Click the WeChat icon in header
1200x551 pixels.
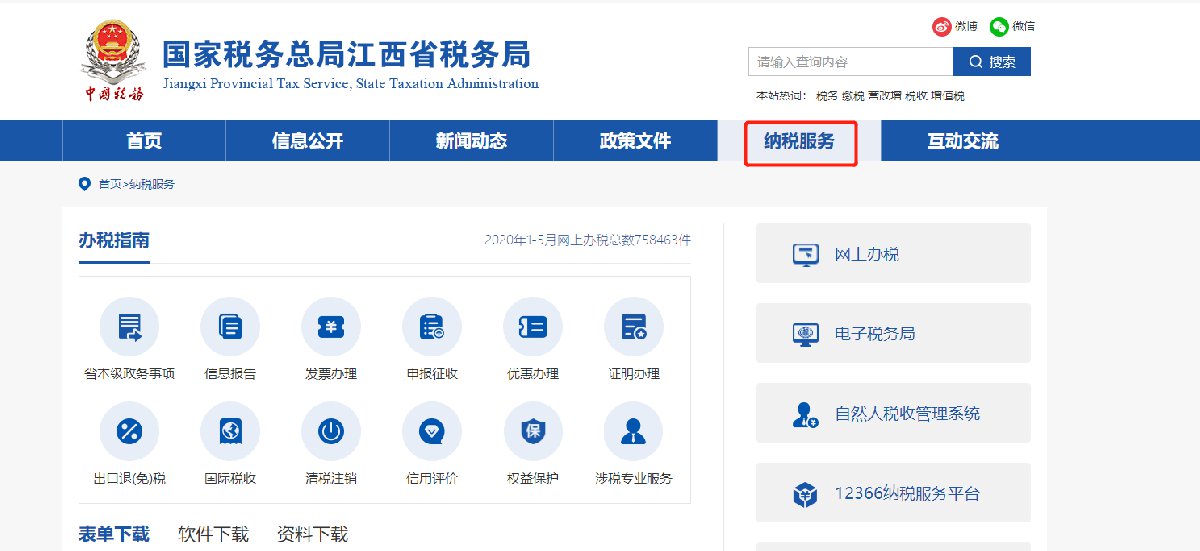pyautogui.click(x=999, y=27)
